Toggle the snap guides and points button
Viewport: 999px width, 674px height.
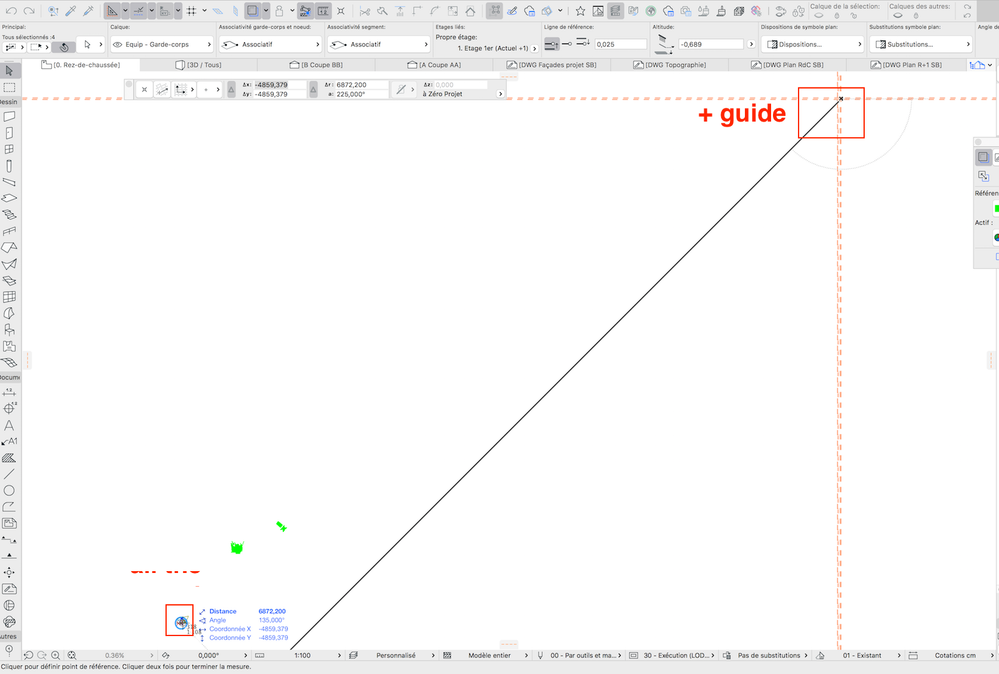click(x=138, y=11)
